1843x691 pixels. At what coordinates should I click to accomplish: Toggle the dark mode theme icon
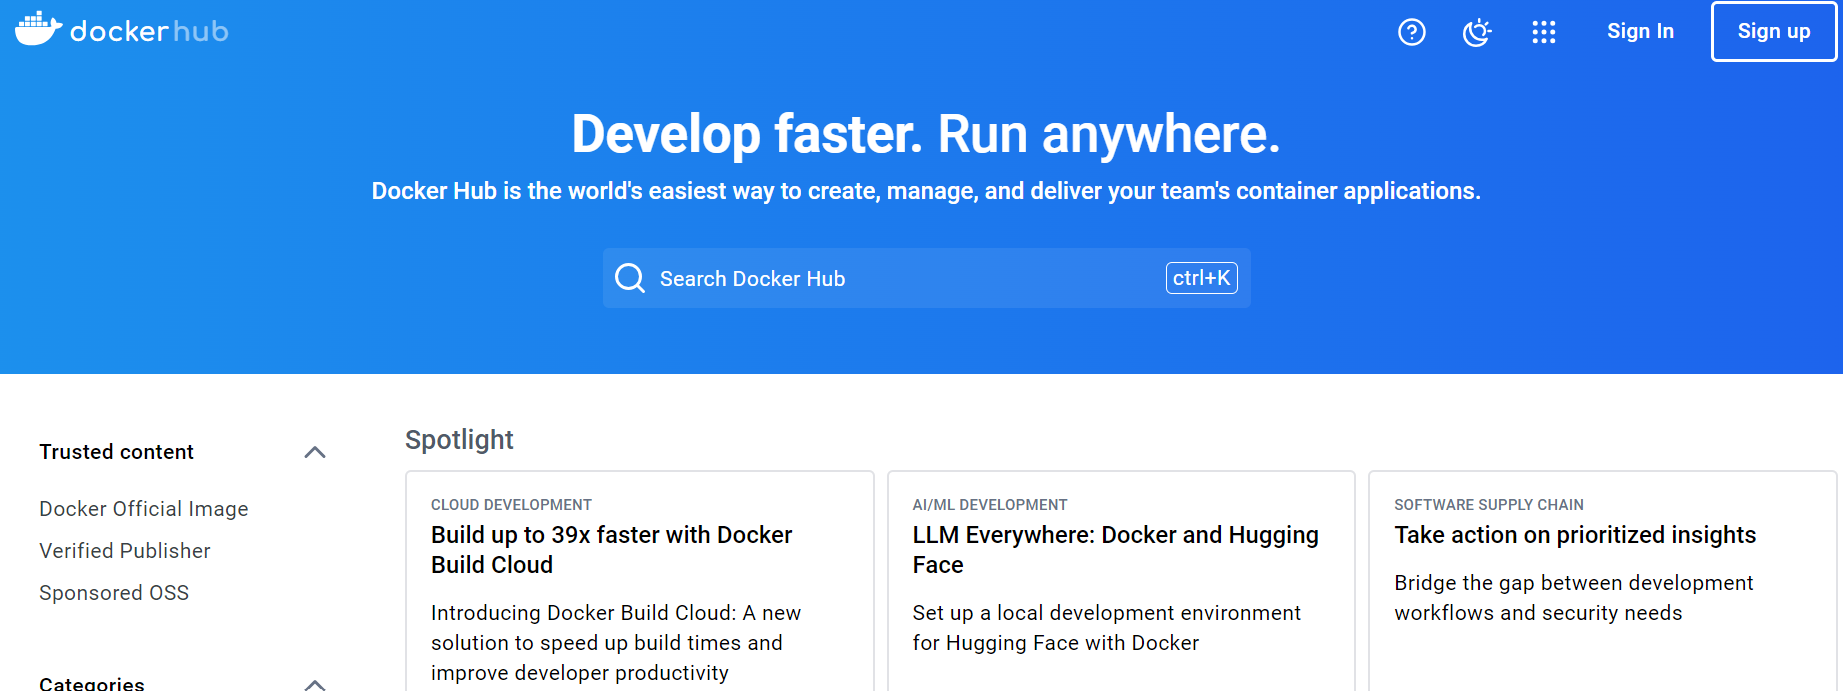[1476, 32]
